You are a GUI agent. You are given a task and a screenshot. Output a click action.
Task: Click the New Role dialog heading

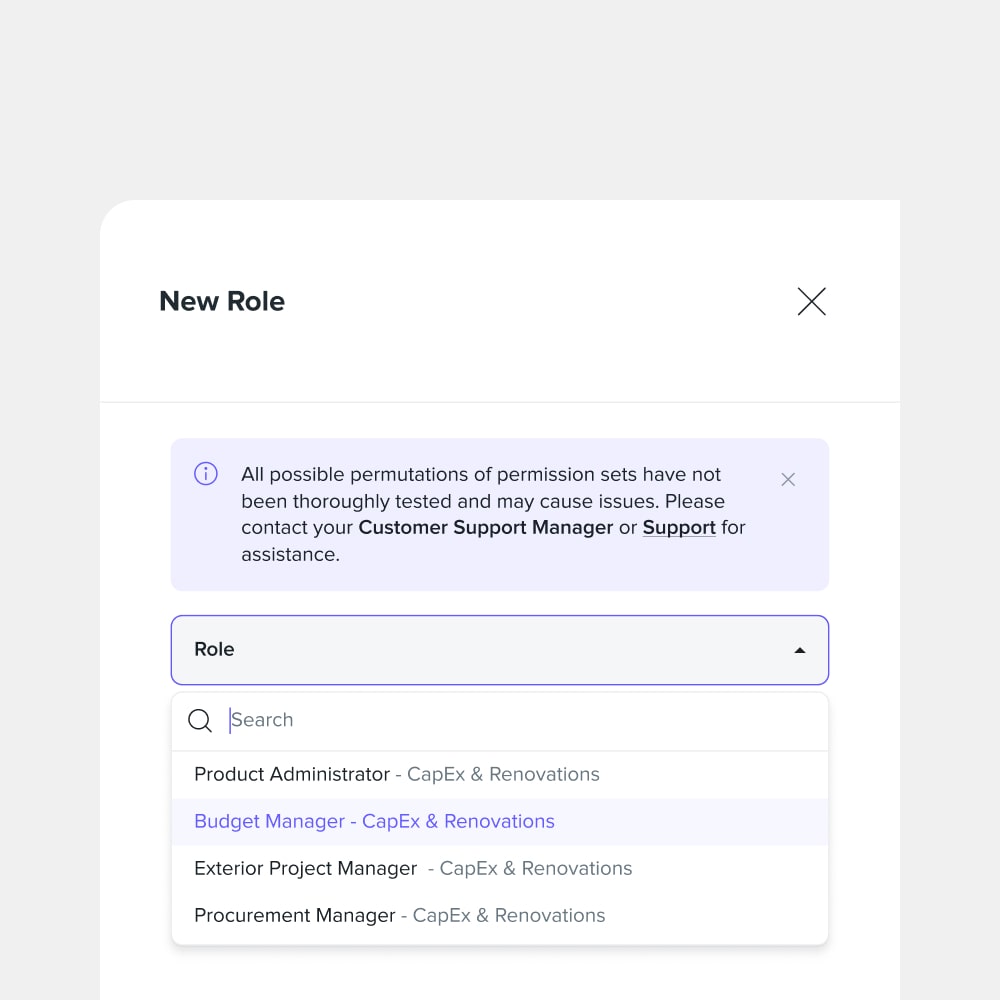click(x=222, y=301)
